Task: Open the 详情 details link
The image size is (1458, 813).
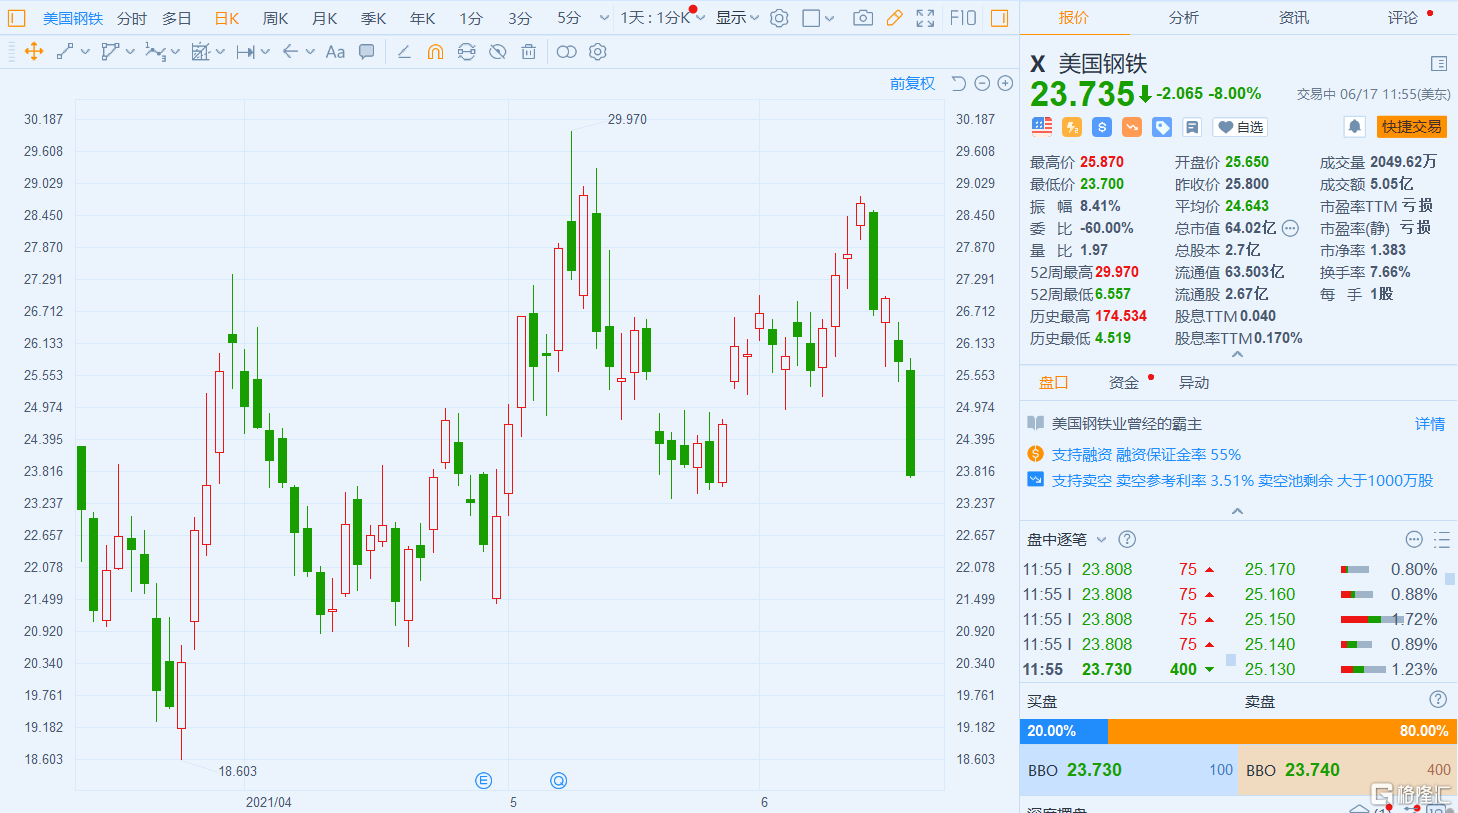Action: click(1430, 424)
